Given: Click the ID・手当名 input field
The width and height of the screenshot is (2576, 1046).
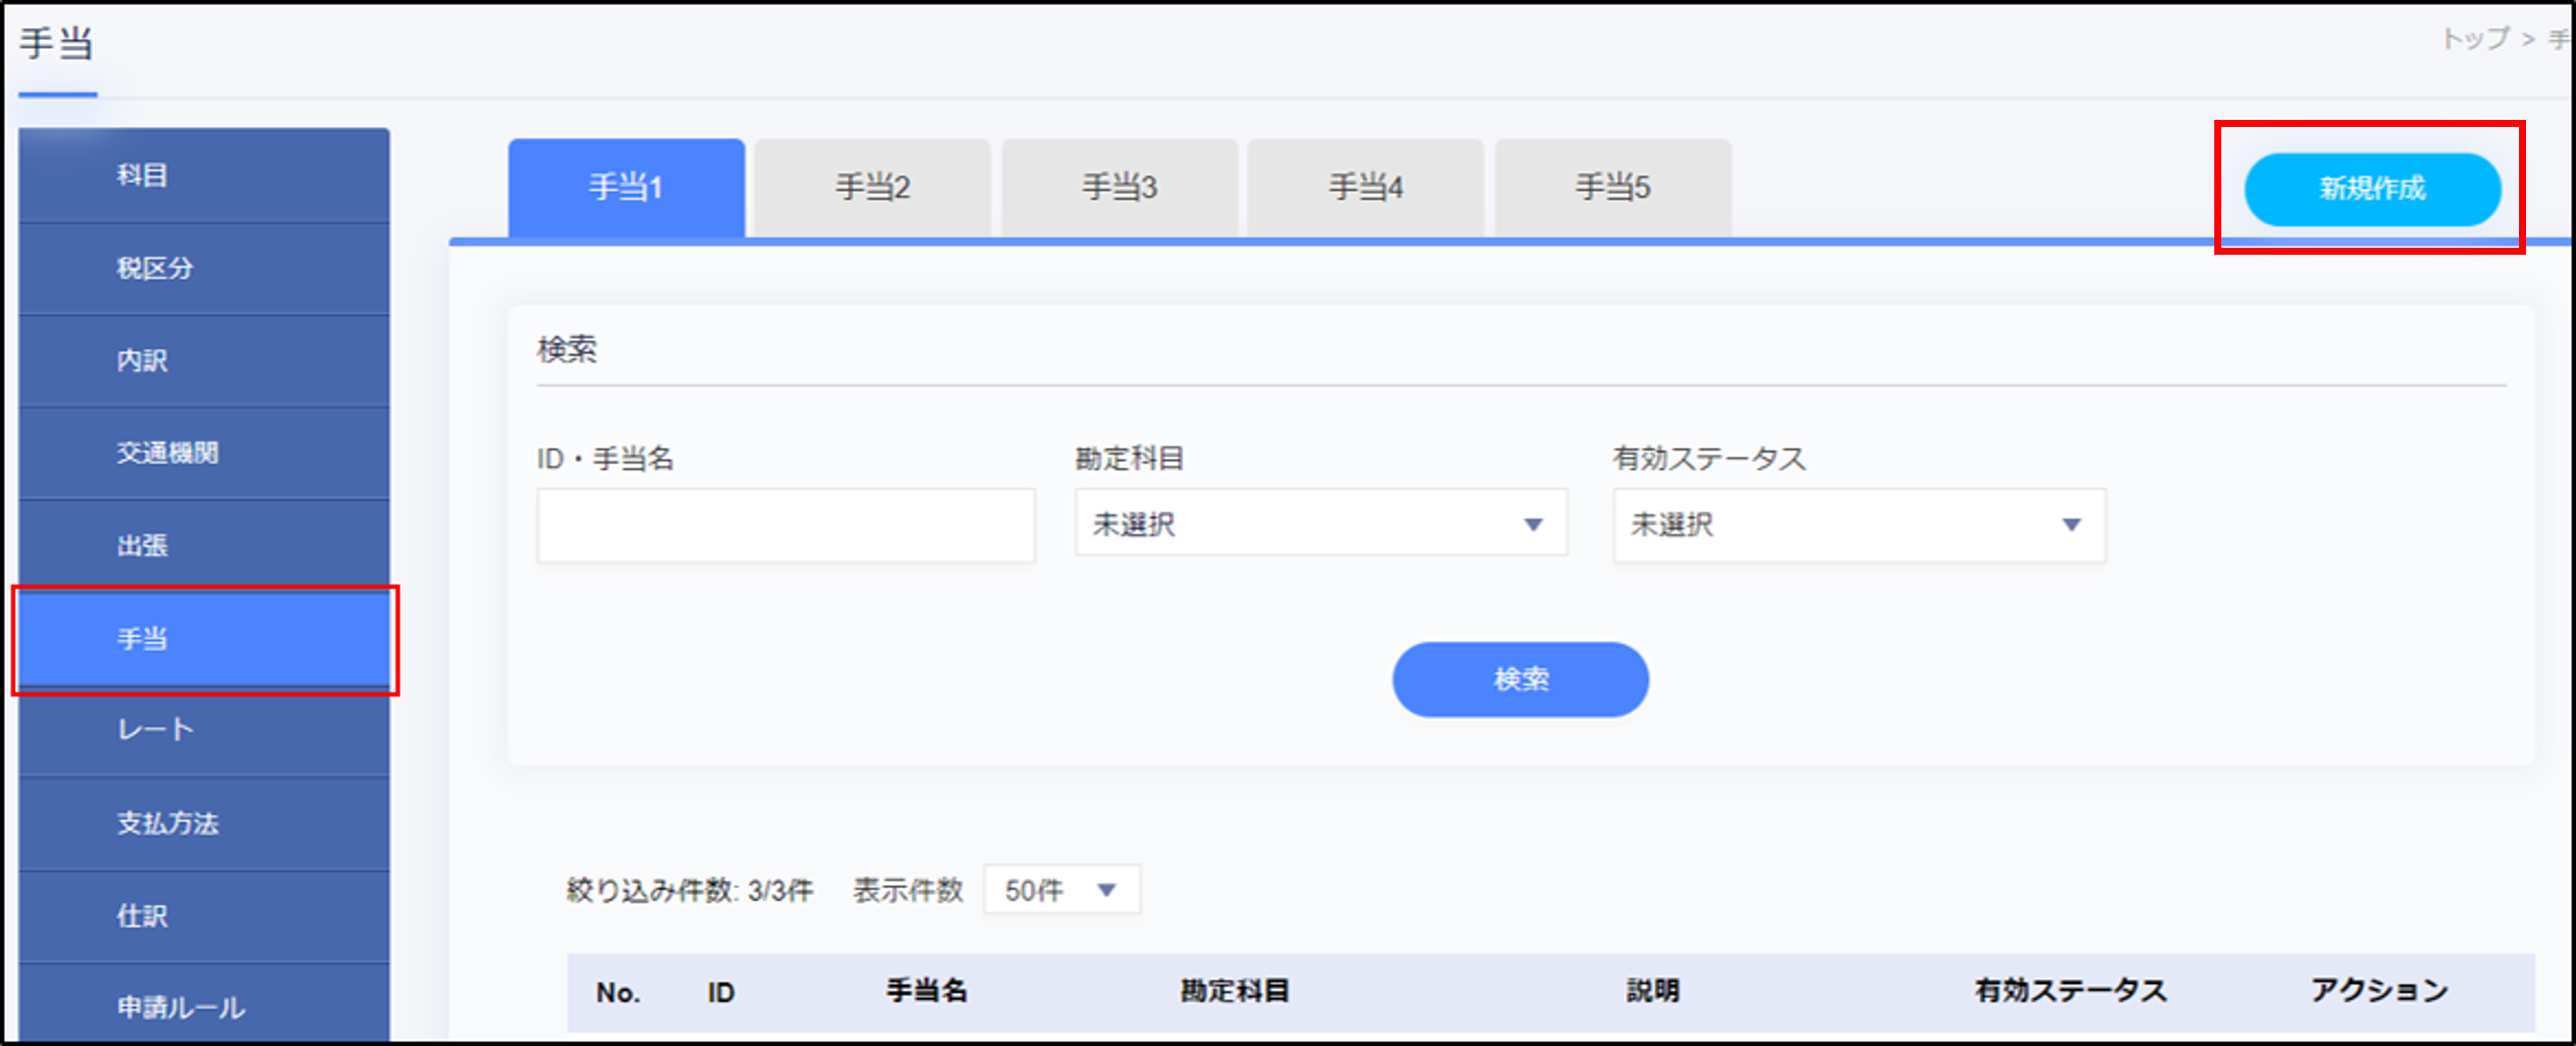Looking at the screenshot, I should [x=786, y=524].
